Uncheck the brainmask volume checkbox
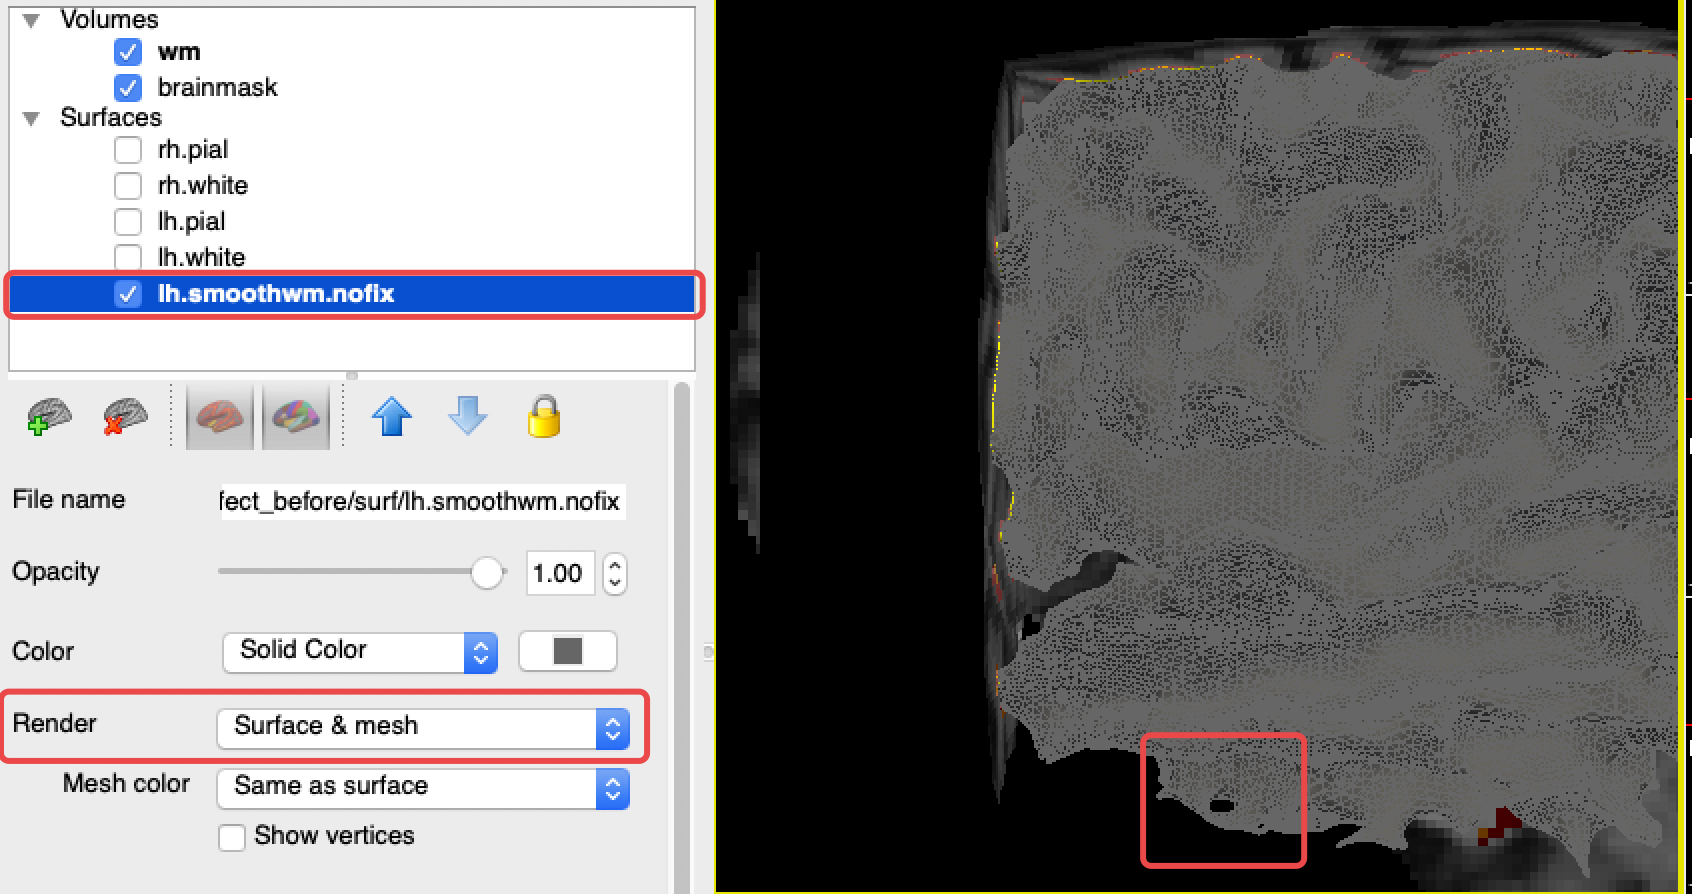This screenshot has height=894, width=1692. click(128, 88)
